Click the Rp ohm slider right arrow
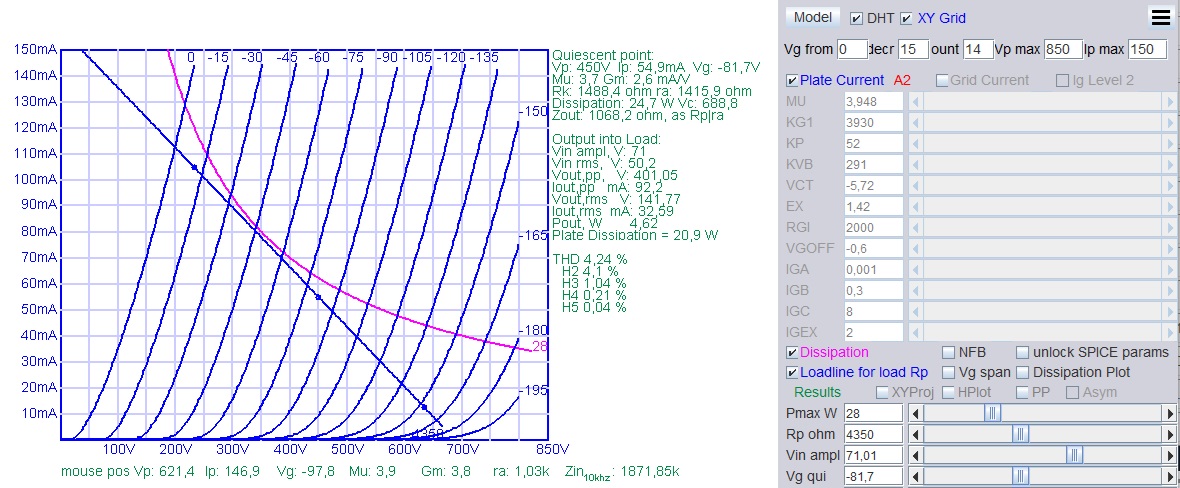The width and height of the screenshot is (1180, 488). click(x=1170, y=434)
